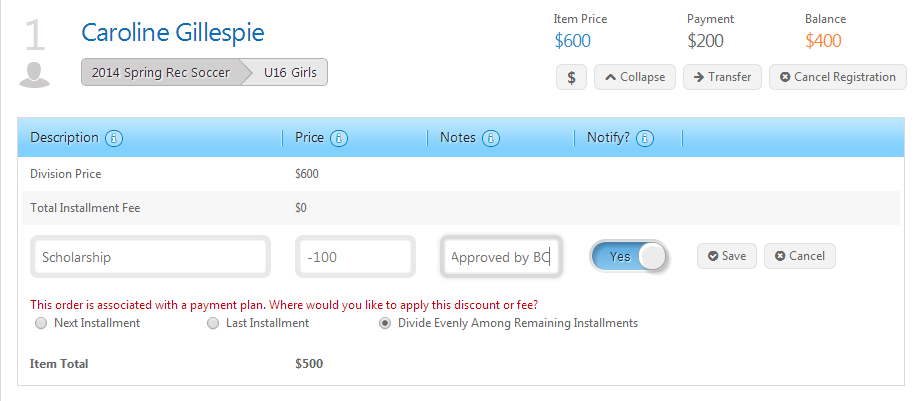Click the Transfer button
Viewport: 921px width, 401px height.
[x=722, y=77]
